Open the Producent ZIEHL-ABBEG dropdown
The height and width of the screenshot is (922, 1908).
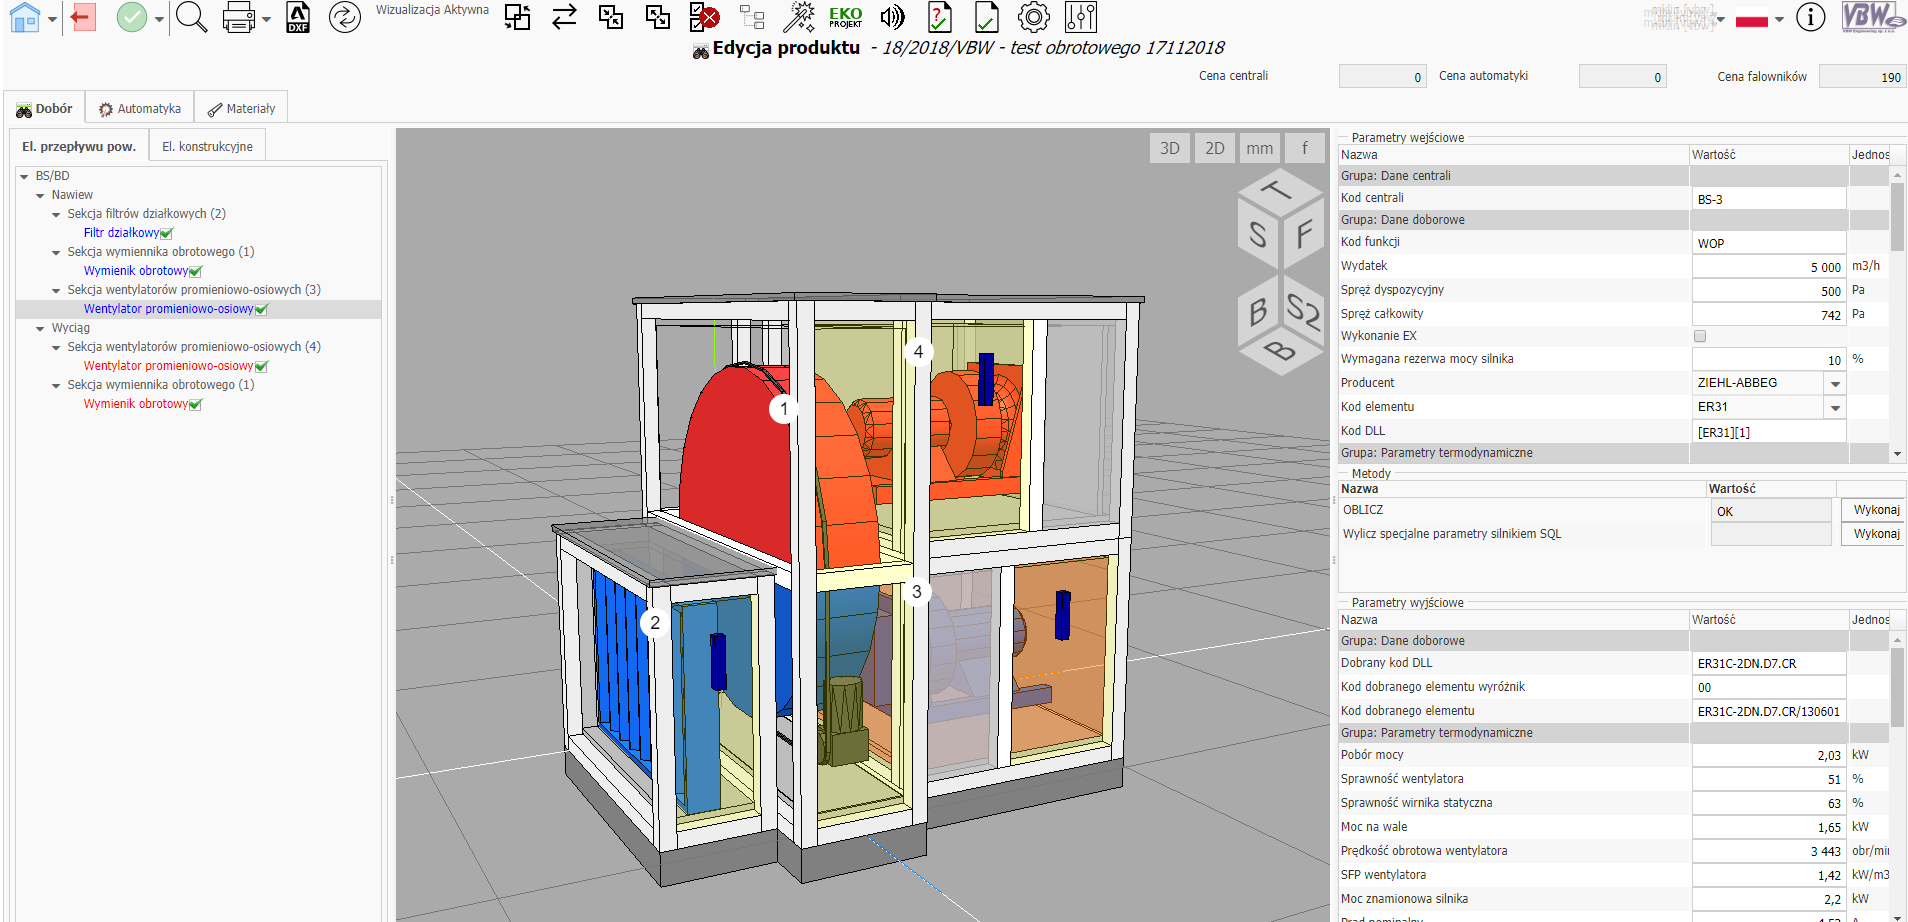click(x=1835, y=384)
